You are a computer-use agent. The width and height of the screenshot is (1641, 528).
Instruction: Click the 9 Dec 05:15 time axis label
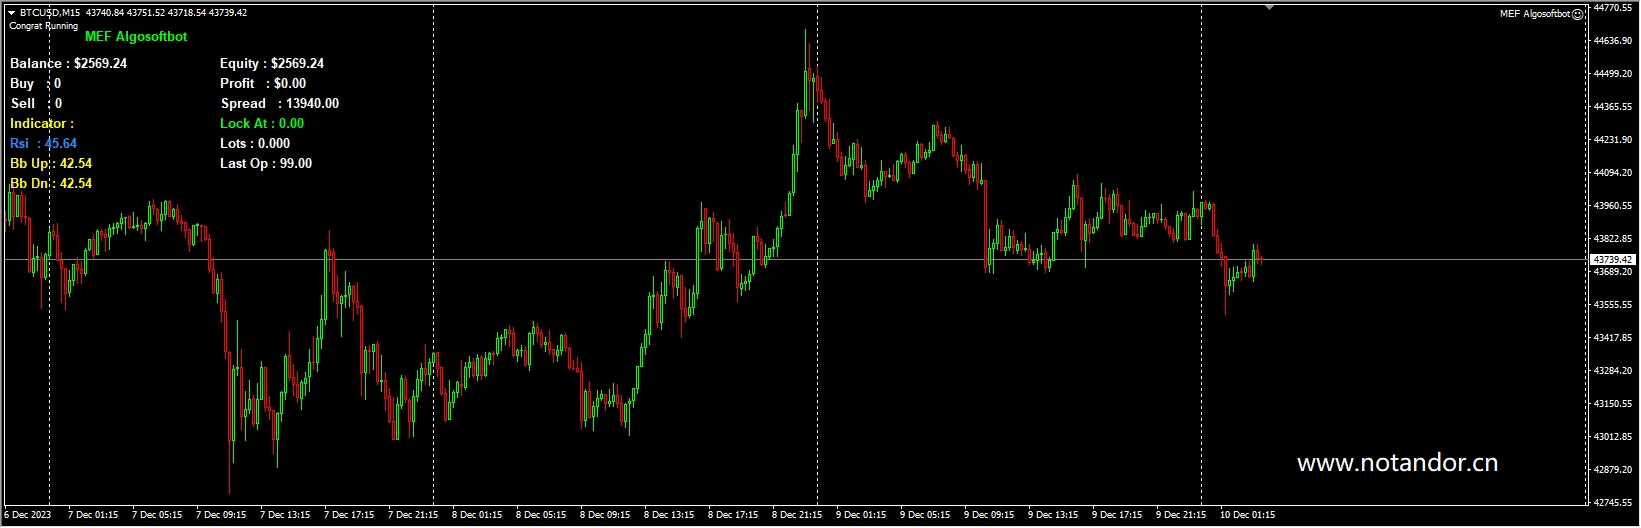925,515
